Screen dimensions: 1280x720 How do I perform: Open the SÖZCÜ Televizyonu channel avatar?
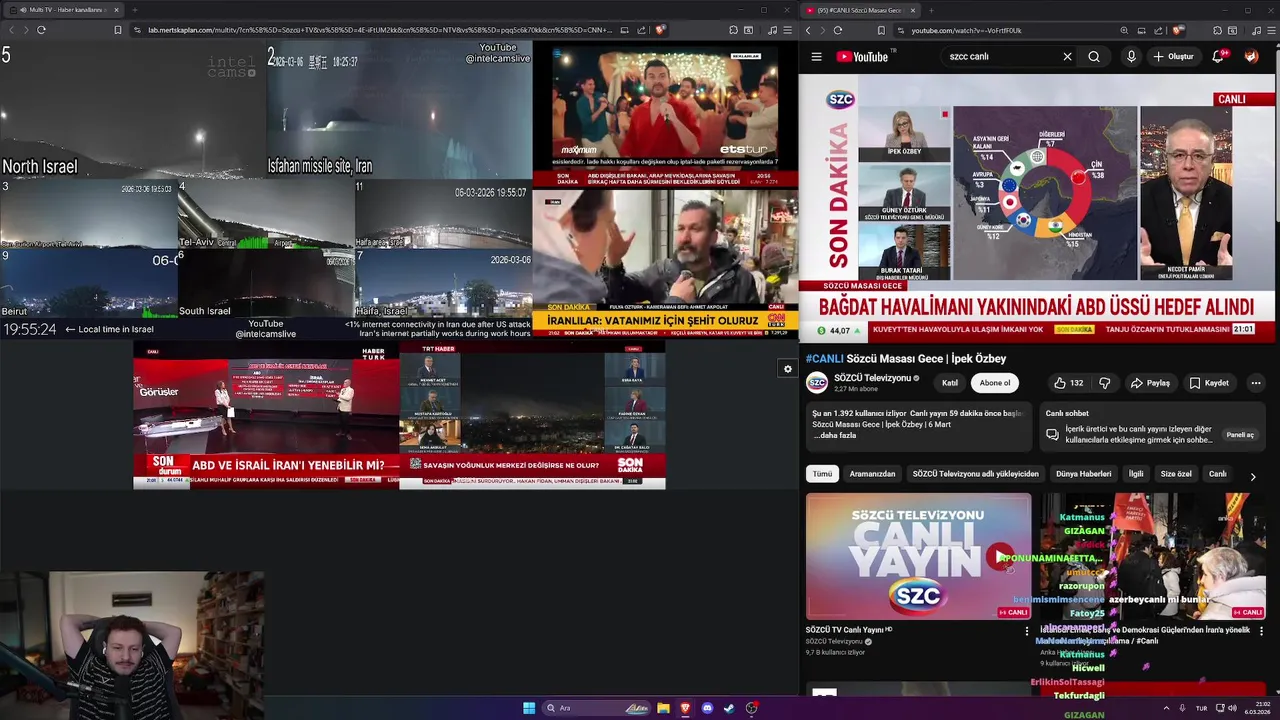pyautogui.click(x=817, y=383)
